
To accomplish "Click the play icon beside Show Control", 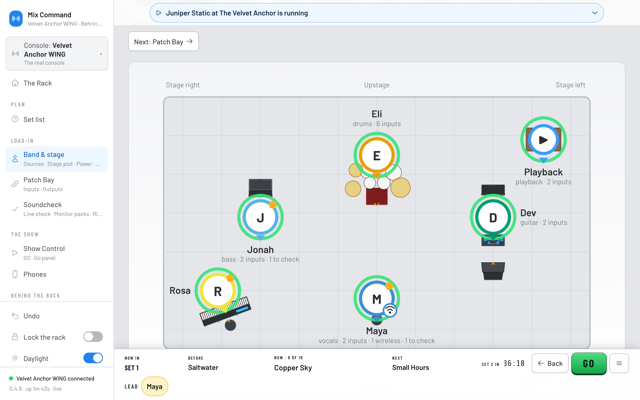I will pyautogui.click(x=15, y=253).
